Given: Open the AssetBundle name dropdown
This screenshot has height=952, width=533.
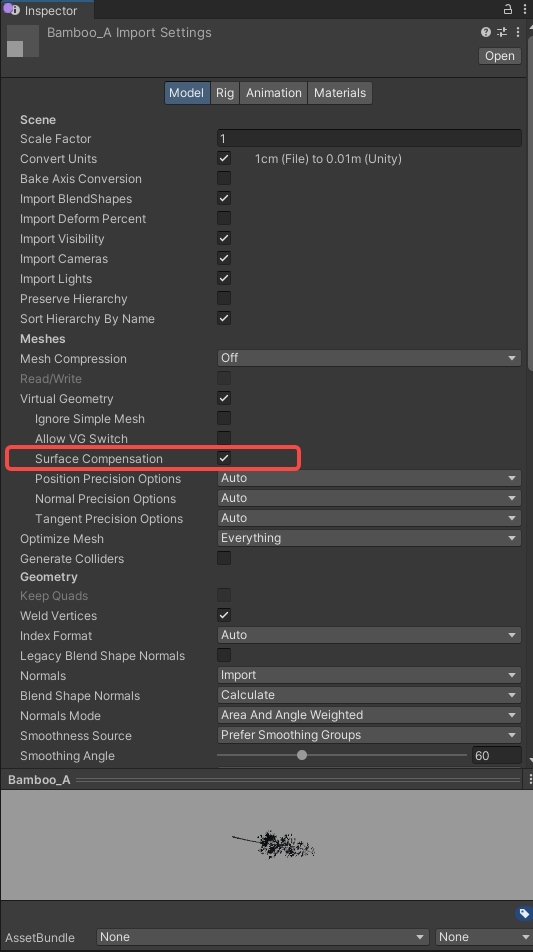Looking at the screenshot, I should pyautogui.click(x=263, y=937).
